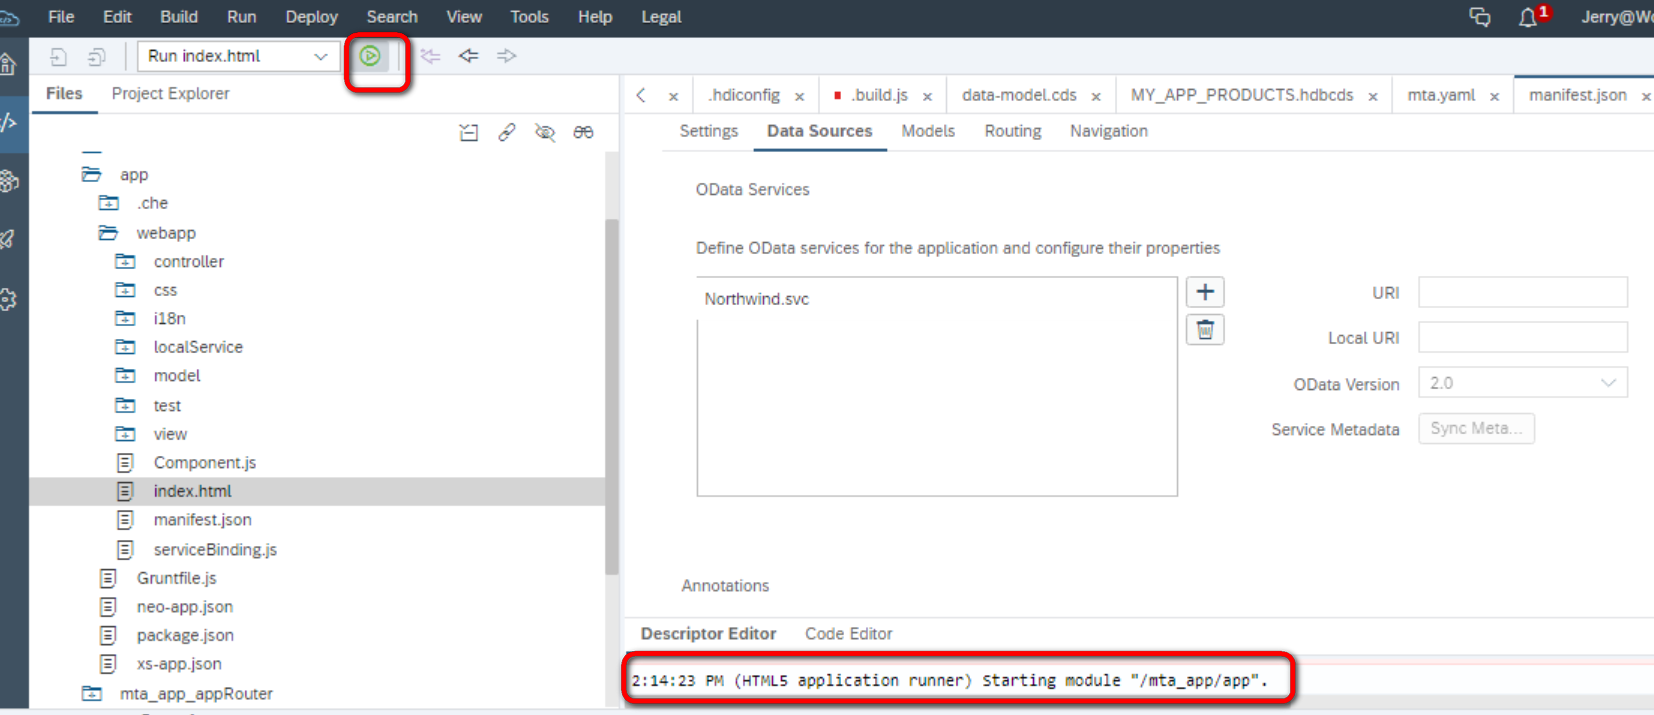Image resolution: width=1654 pixels, height=715 pixels.
Task: Toggle Link with Editor in Files toolbar
Action: [x=507, y=132]
